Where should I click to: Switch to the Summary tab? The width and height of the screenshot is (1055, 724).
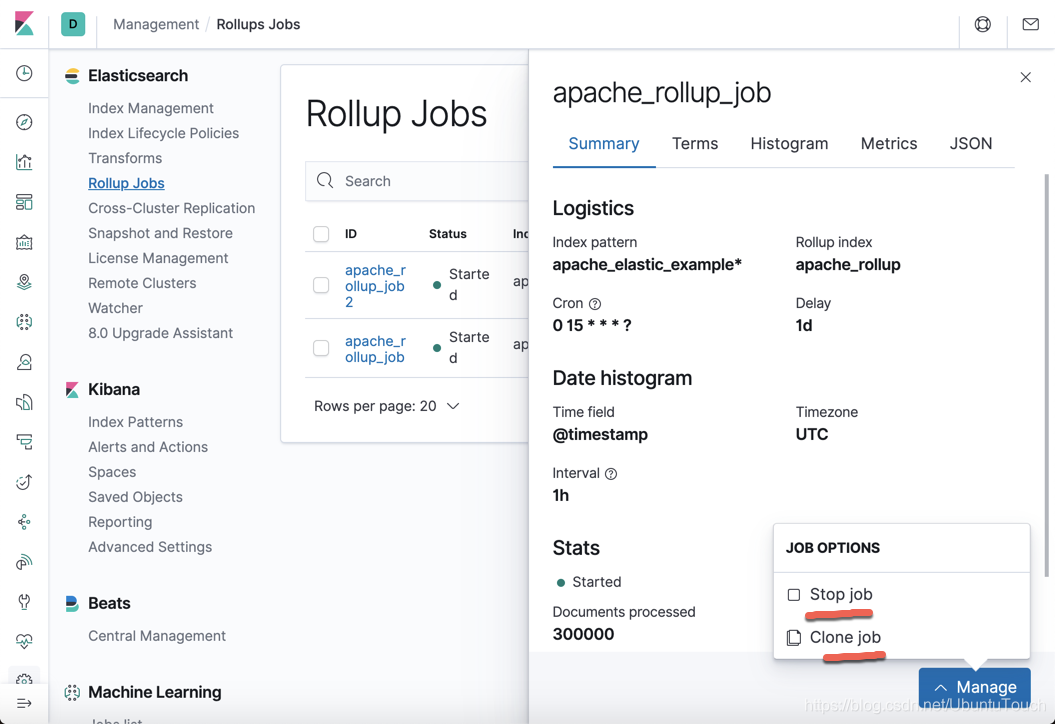coord(604,143)
